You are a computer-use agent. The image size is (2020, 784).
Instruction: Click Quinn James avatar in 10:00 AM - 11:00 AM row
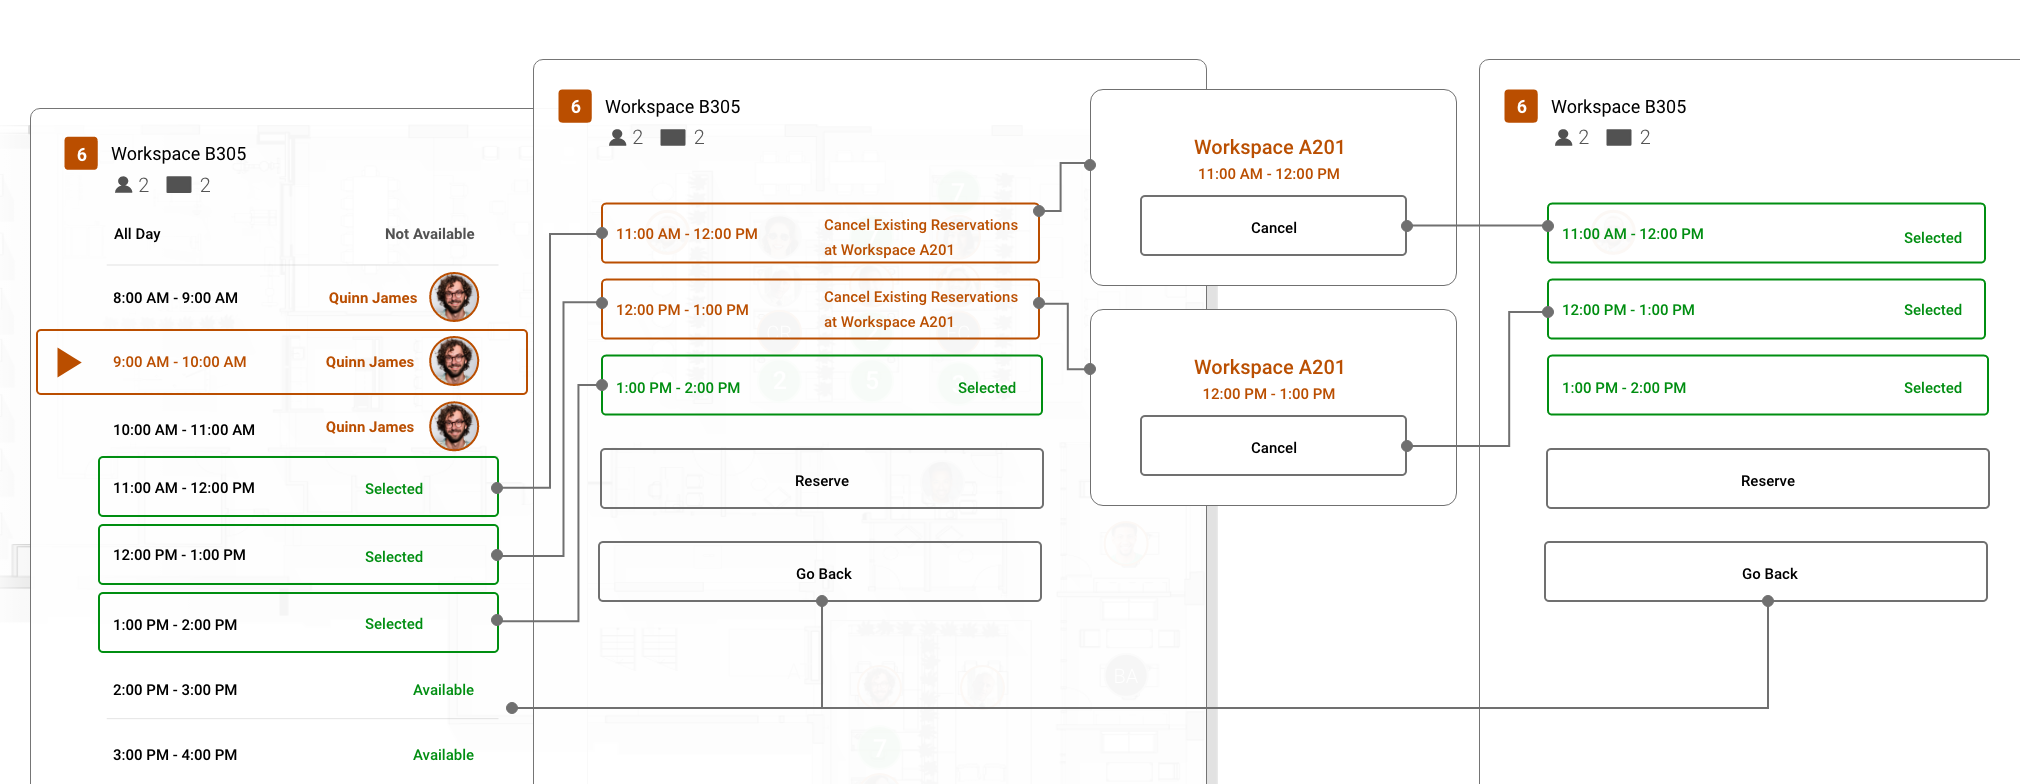pos(454,427)
